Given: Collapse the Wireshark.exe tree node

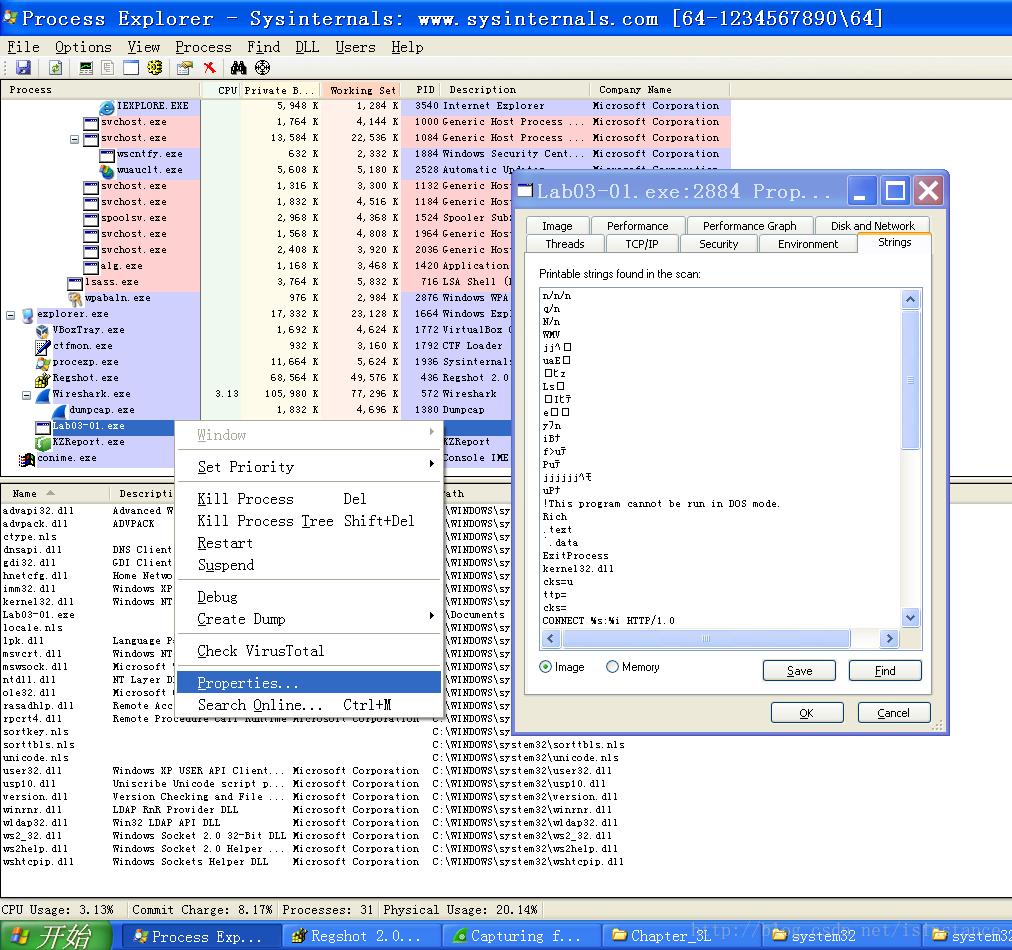Looking at the screenshot, I should coord(27,394).
